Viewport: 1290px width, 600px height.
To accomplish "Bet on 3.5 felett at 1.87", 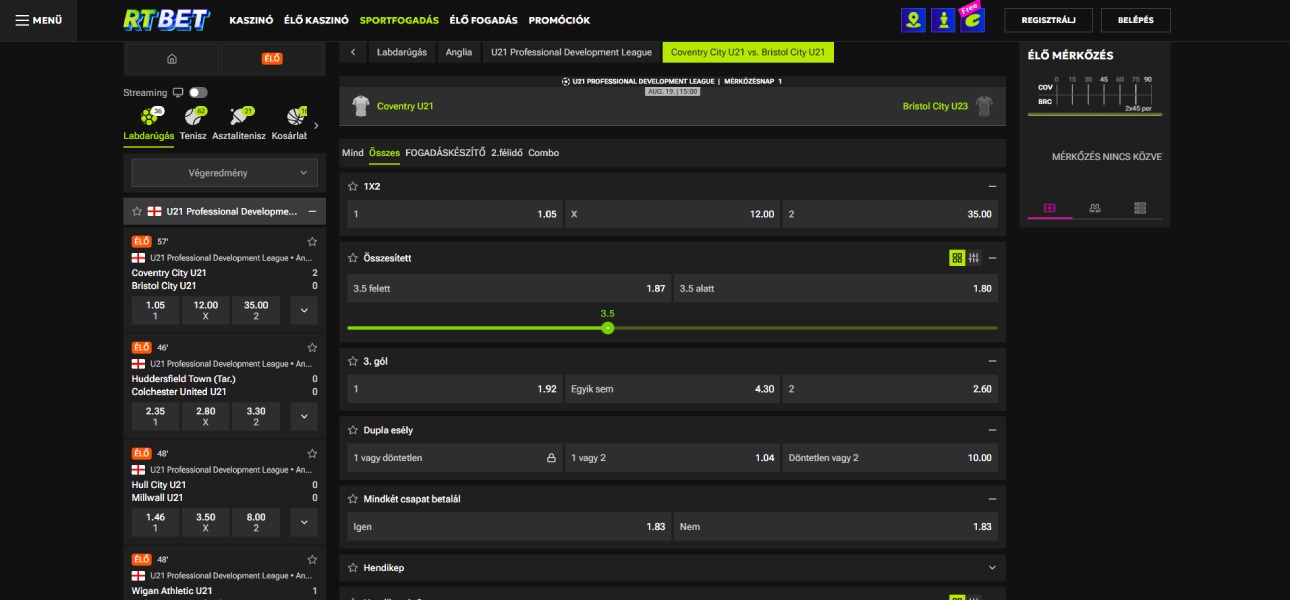I will (509, 288).
